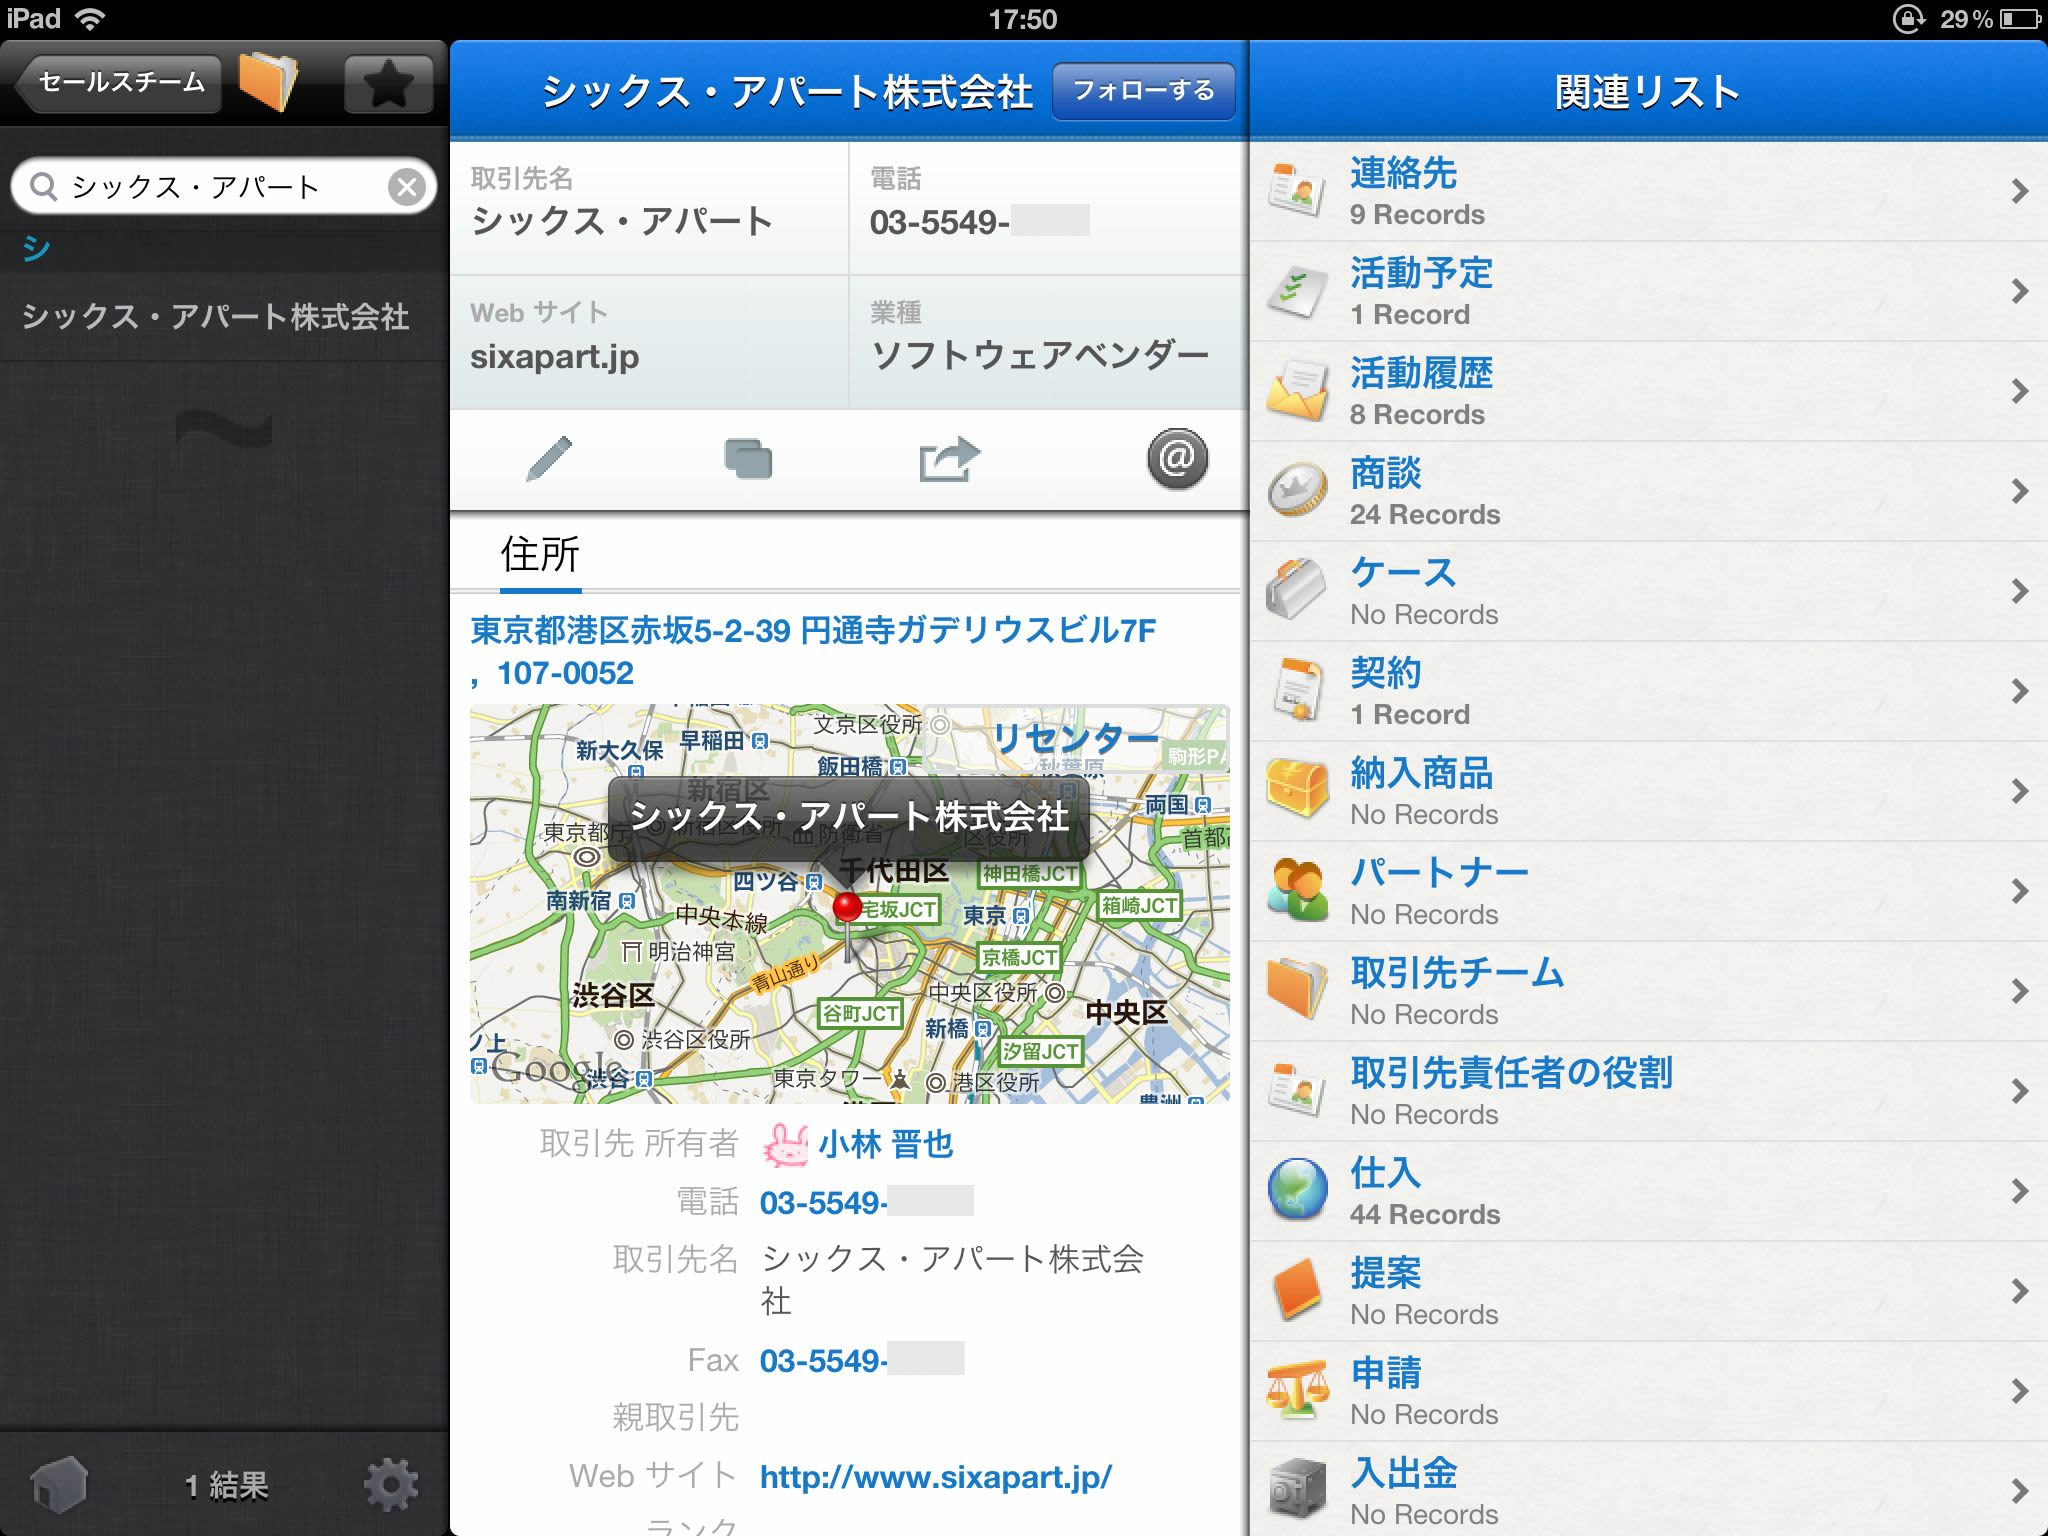Expand 活動履歴 row chevron
Viewport: 2048px width, 1536px height.
click(x=2020, y=391)
